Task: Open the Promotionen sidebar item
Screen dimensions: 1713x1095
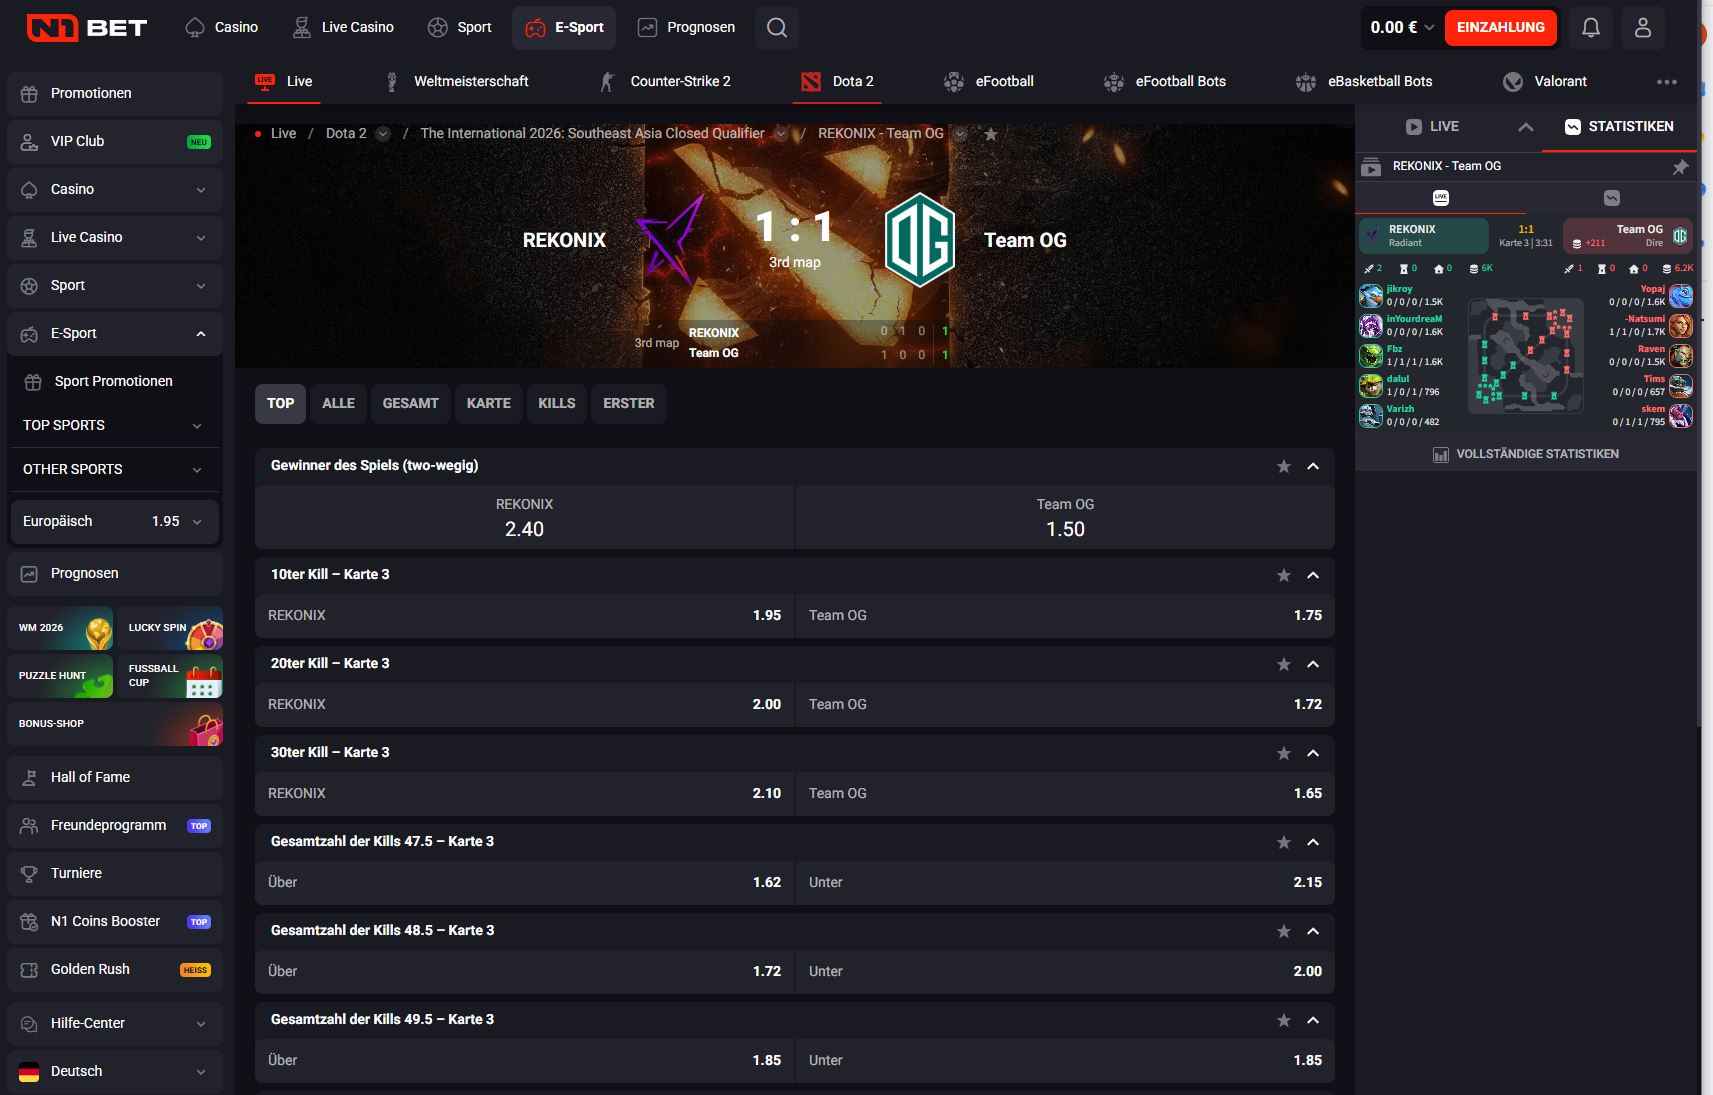Action: tap(115, 94)
